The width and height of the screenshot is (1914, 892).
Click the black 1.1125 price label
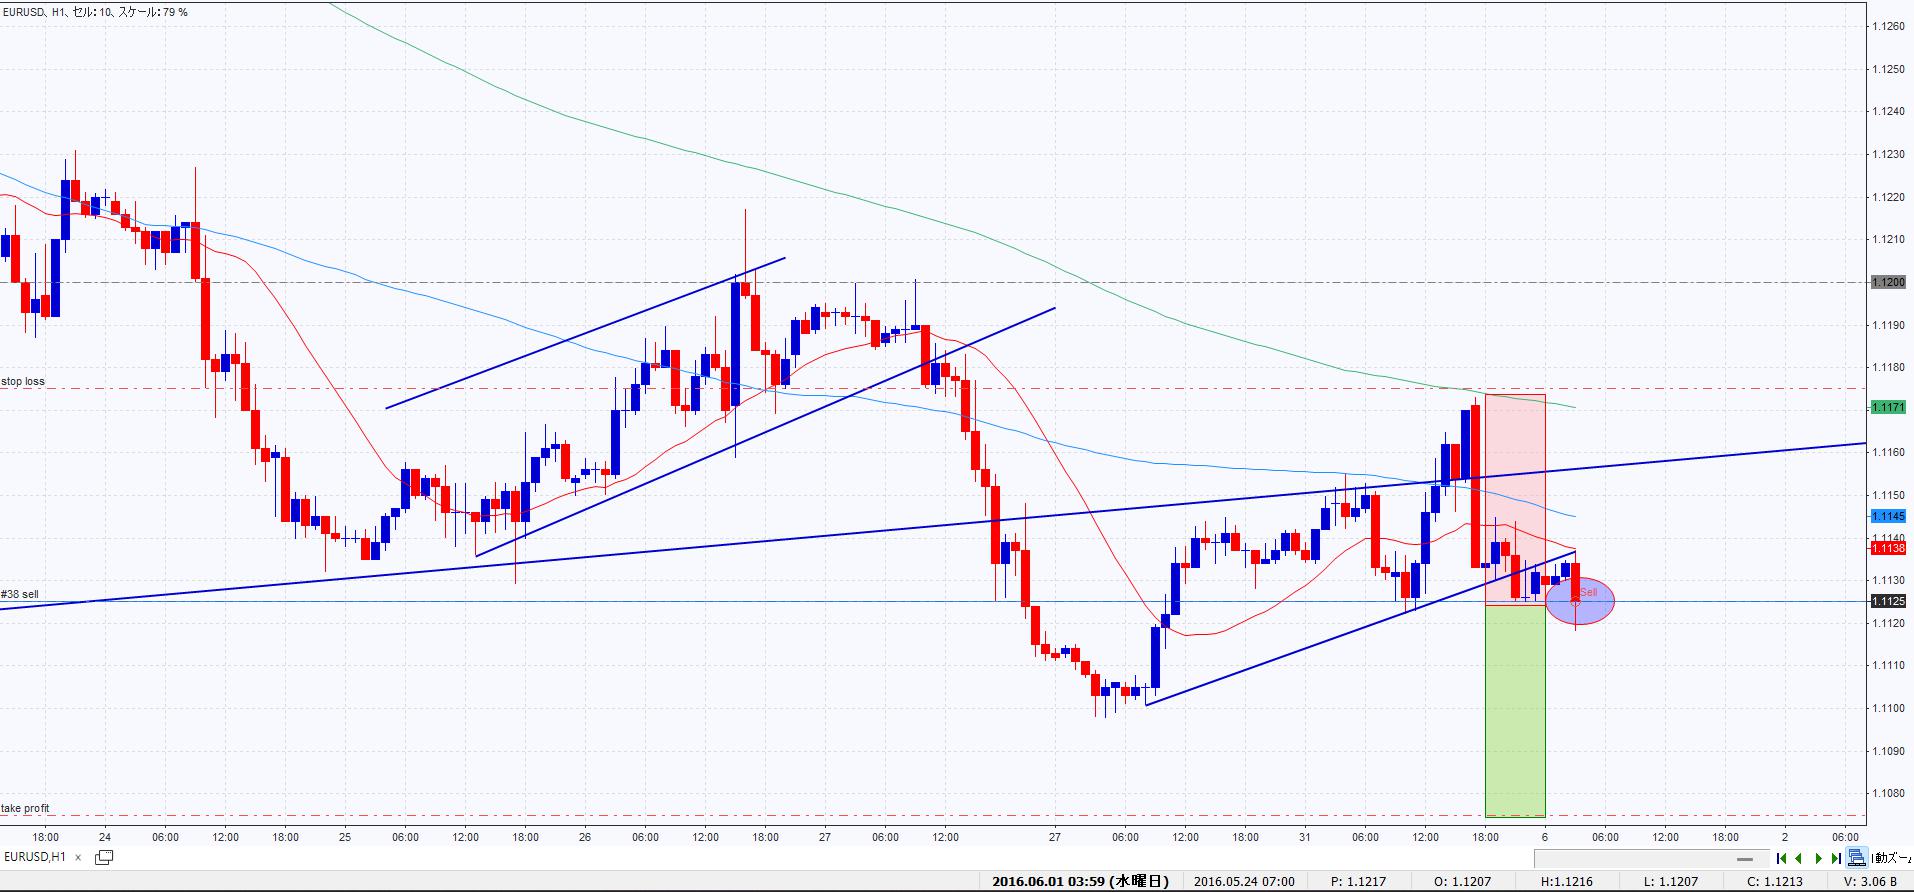tap(1888, 601)
